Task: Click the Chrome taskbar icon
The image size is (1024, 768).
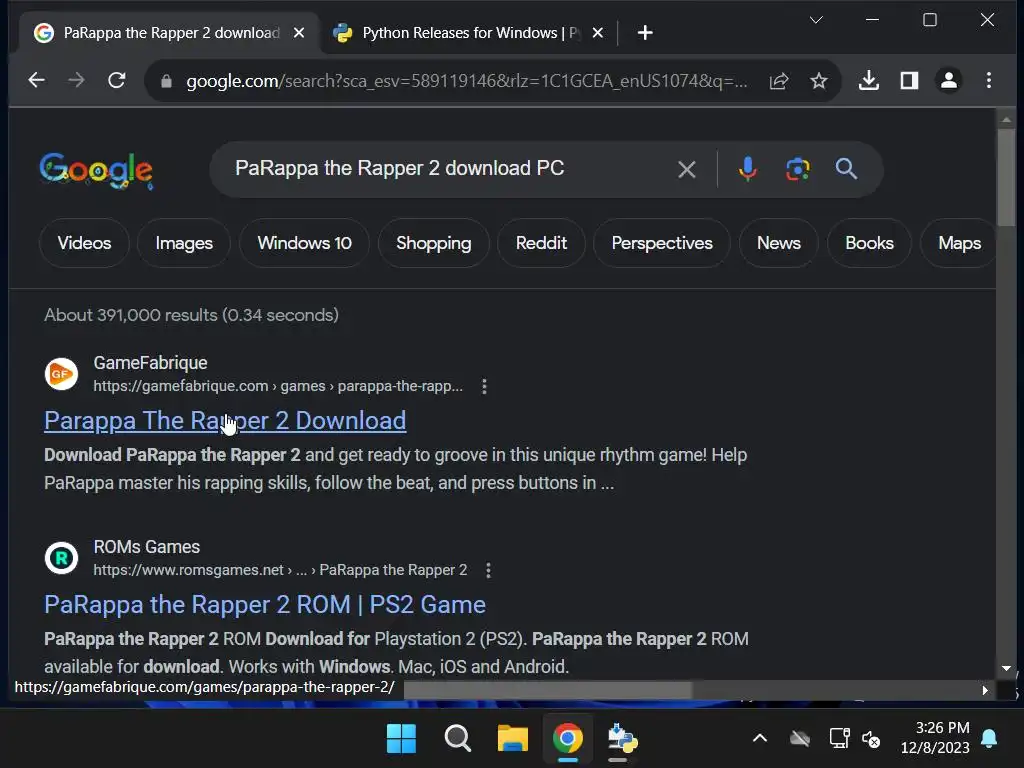Action: pos(568,739)
